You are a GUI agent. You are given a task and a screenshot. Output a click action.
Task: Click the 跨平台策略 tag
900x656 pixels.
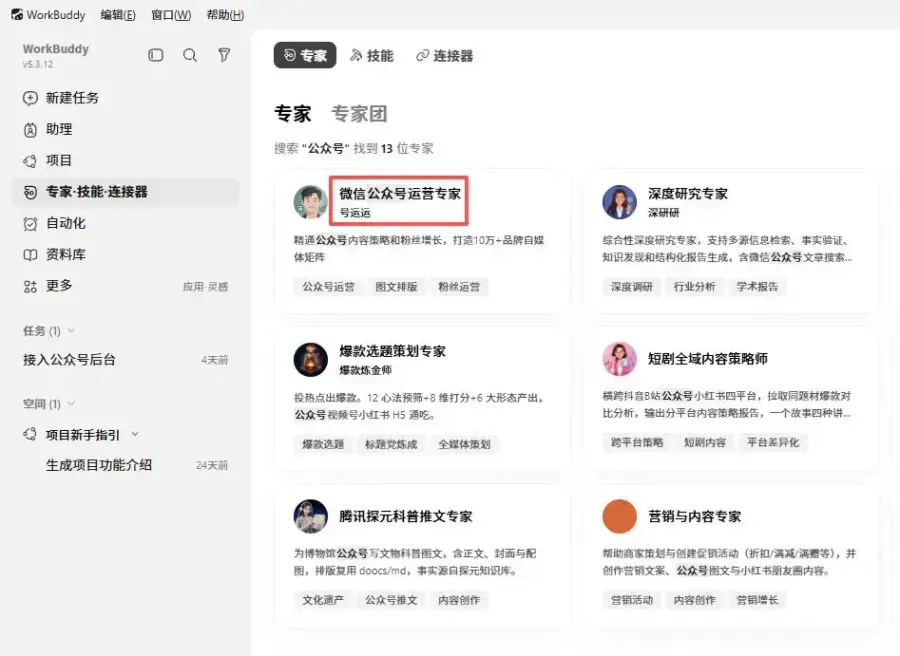[637, 442]
